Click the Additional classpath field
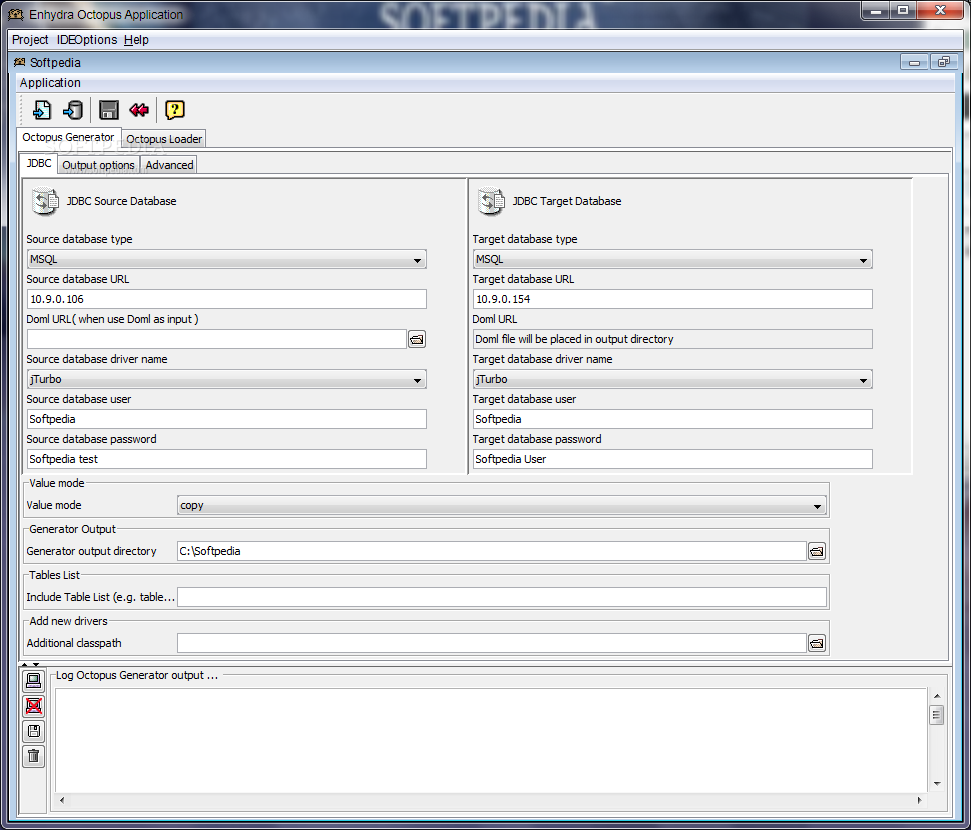 point(492,644)
